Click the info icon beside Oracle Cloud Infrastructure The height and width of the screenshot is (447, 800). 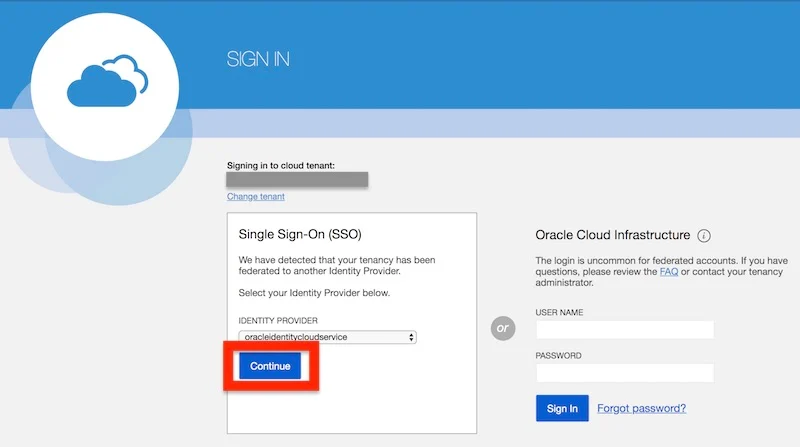[x=704, y=236]
